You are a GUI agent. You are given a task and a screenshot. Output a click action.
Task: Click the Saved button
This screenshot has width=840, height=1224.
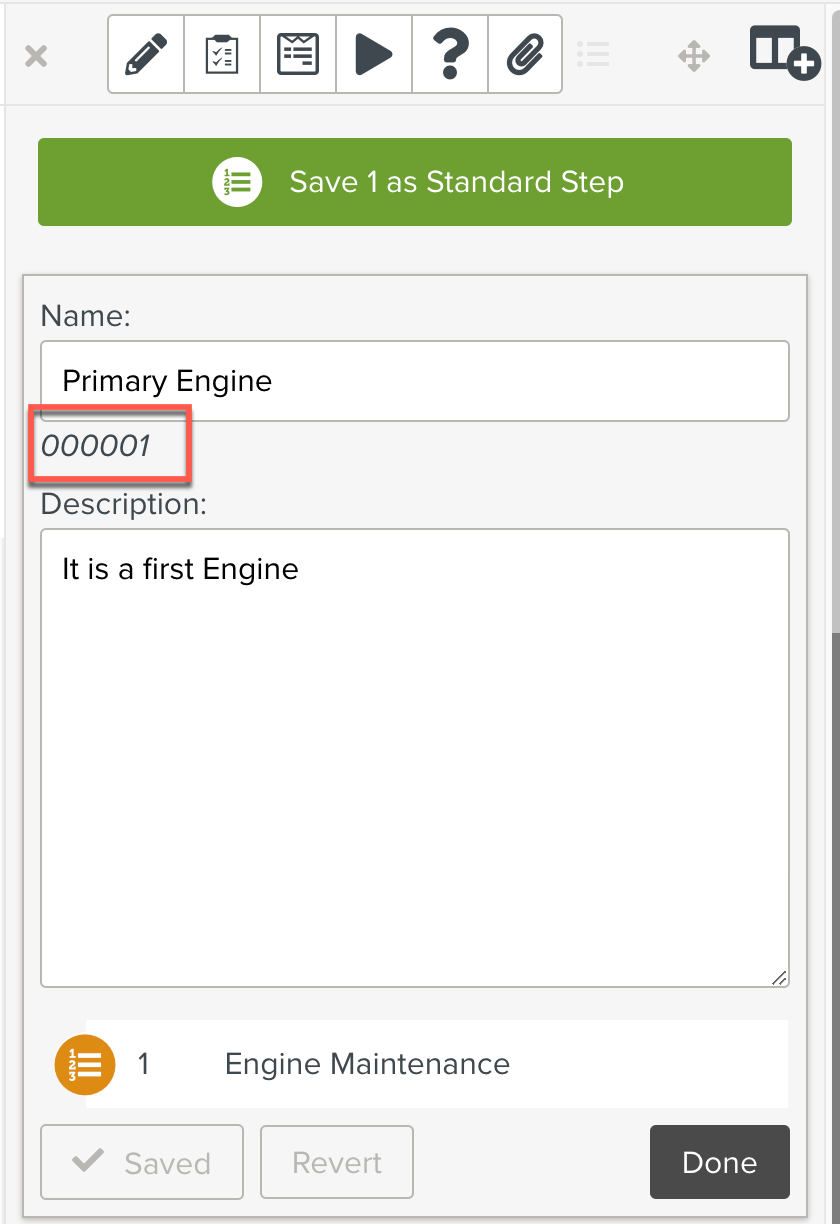142,1162
